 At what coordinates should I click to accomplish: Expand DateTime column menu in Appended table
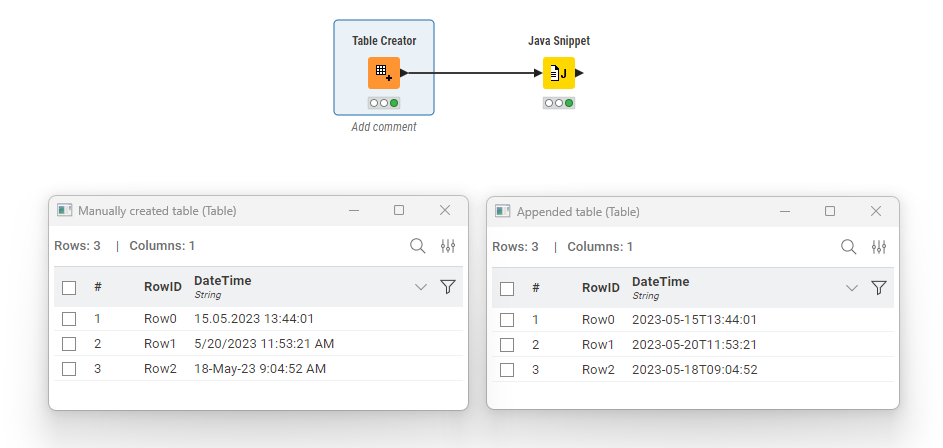(851, 287)
